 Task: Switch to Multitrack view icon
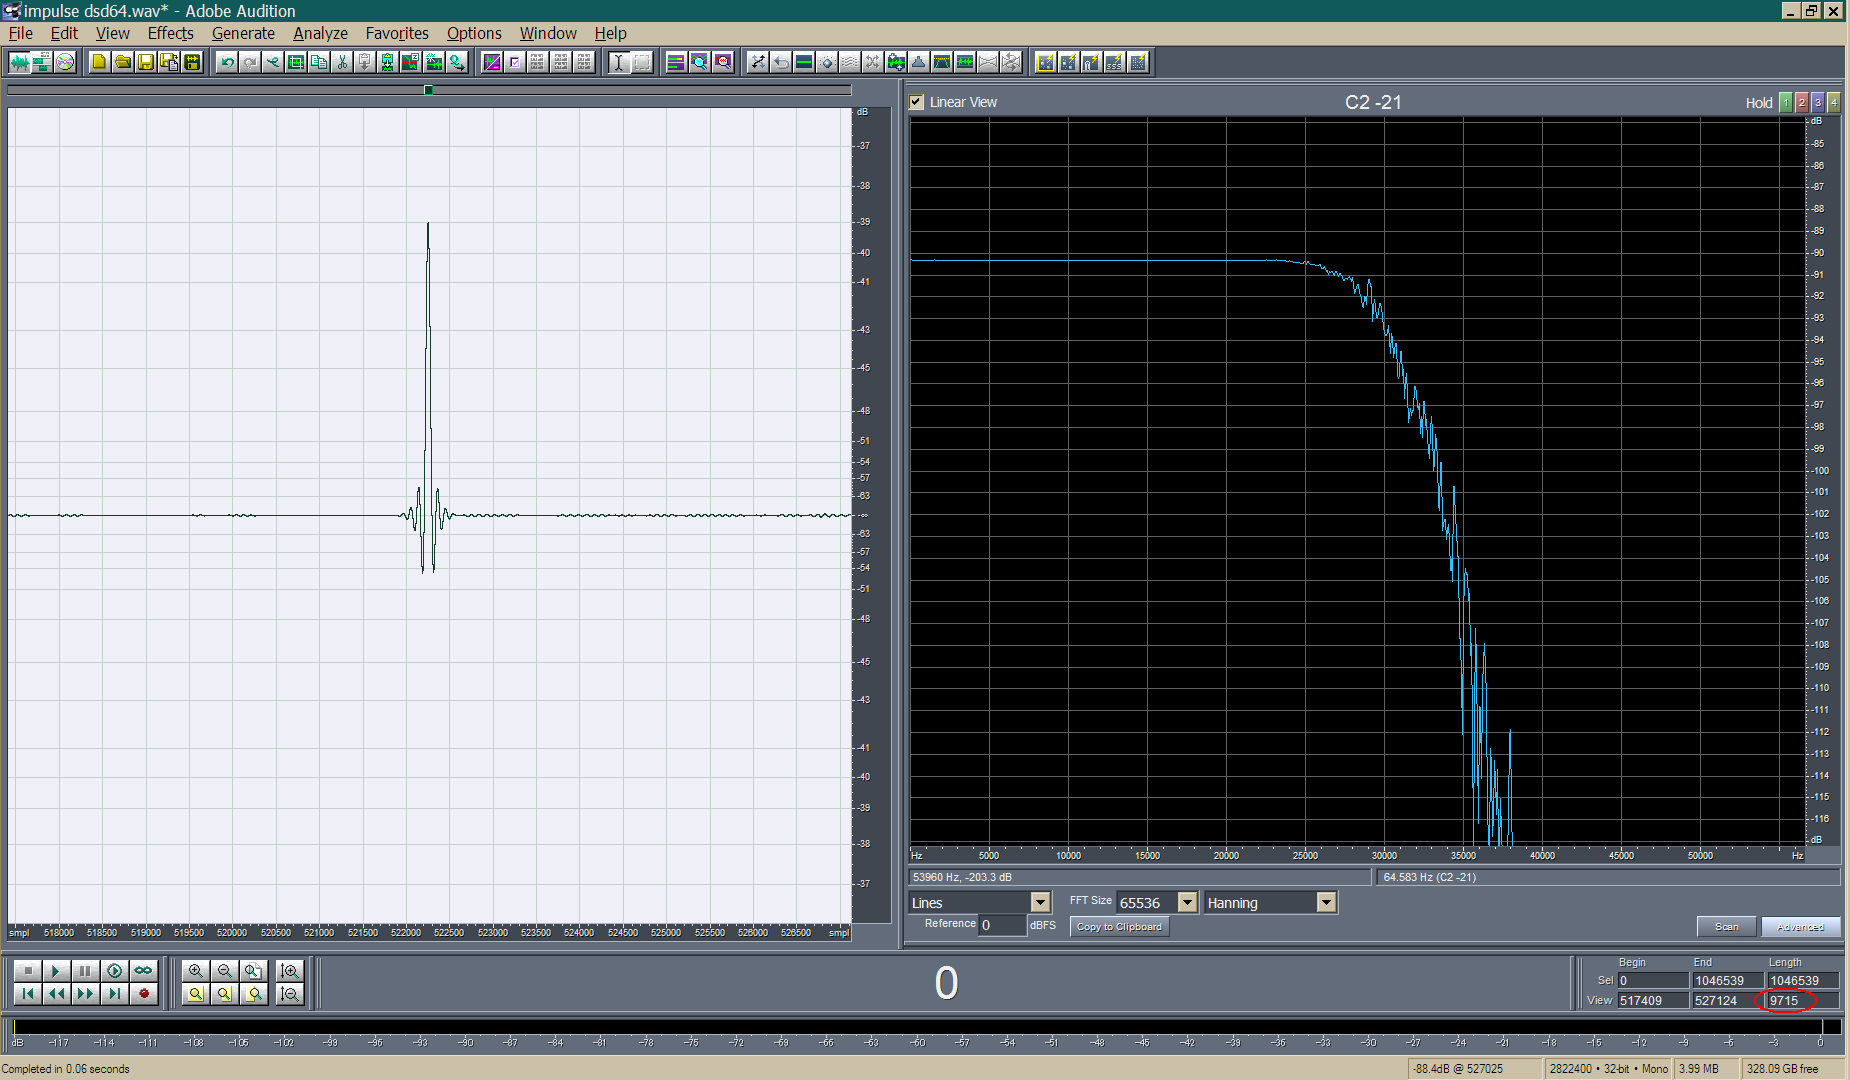click(42, 62)
